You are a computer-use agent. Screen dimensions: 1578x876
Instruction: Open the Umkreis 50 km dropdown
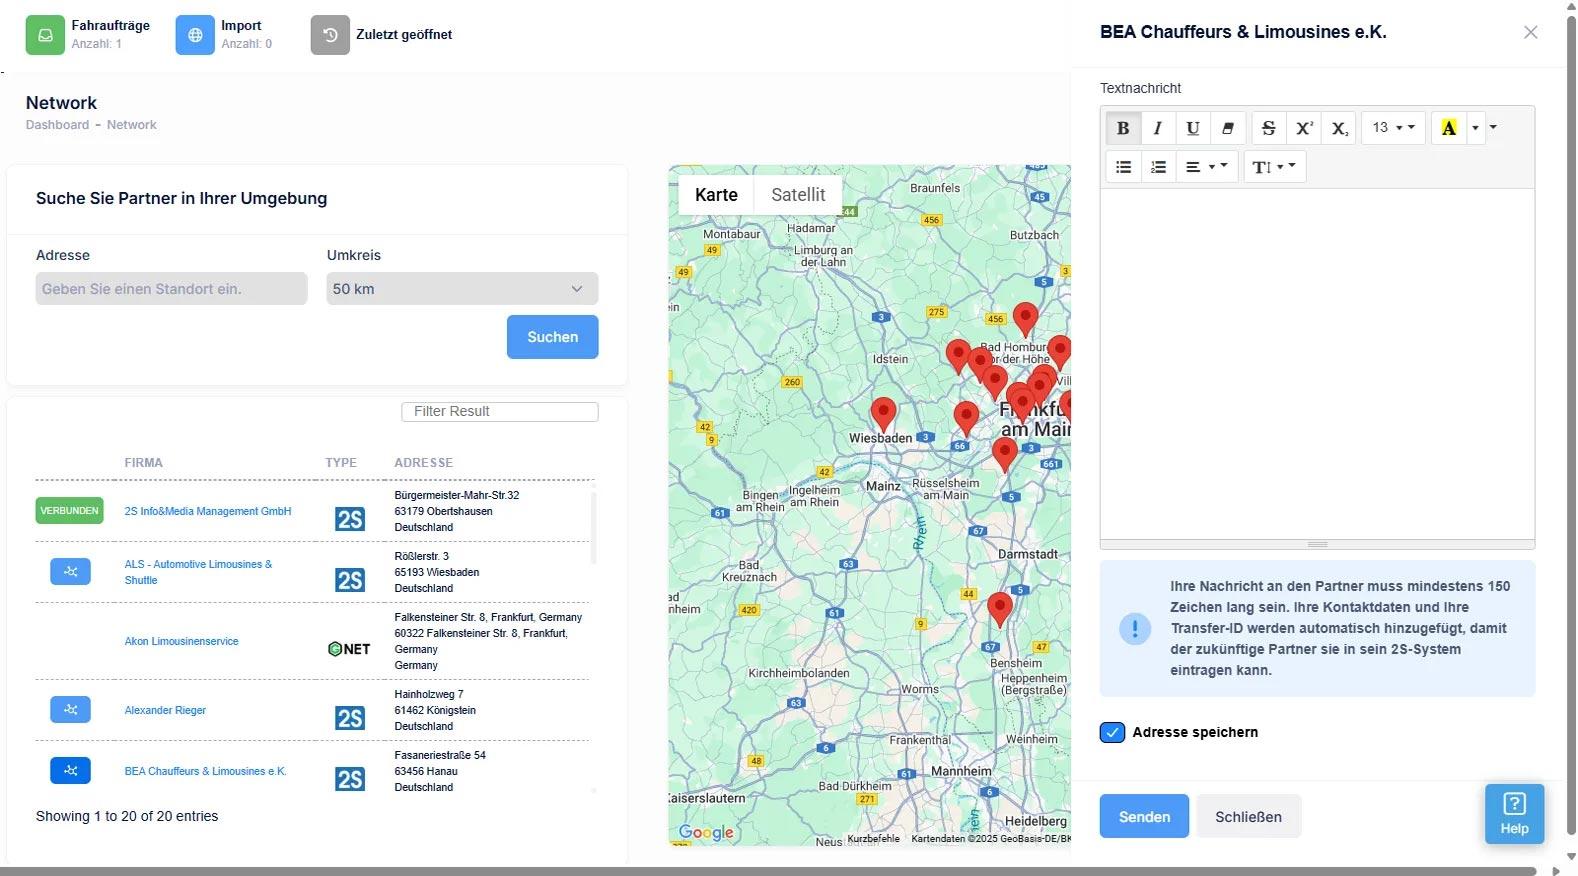click(x=462, y=289)
